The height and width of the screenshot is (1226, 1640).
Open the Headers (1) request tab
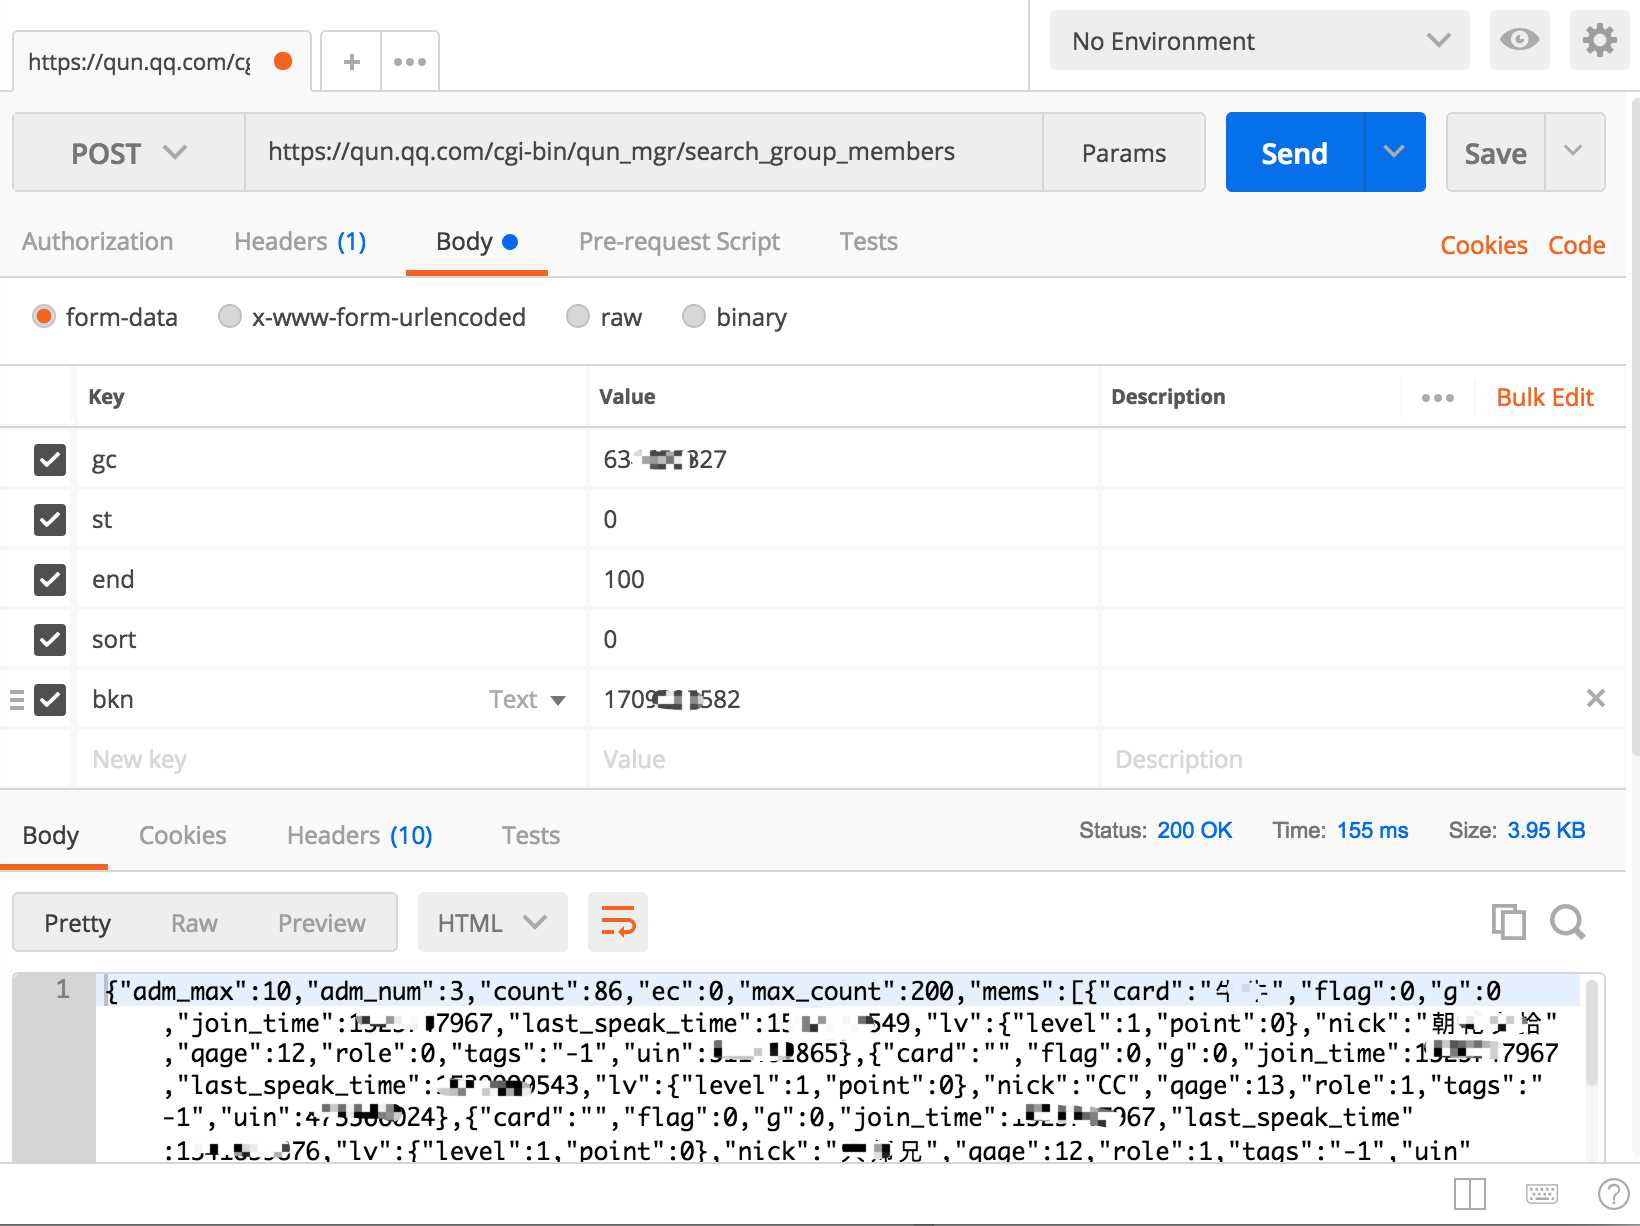[300, 242]
